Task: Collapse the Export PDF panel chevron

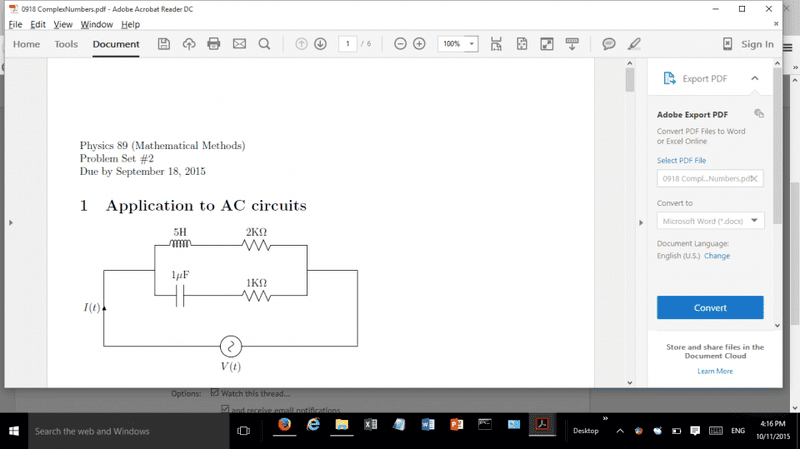Action: coord(755,79)
